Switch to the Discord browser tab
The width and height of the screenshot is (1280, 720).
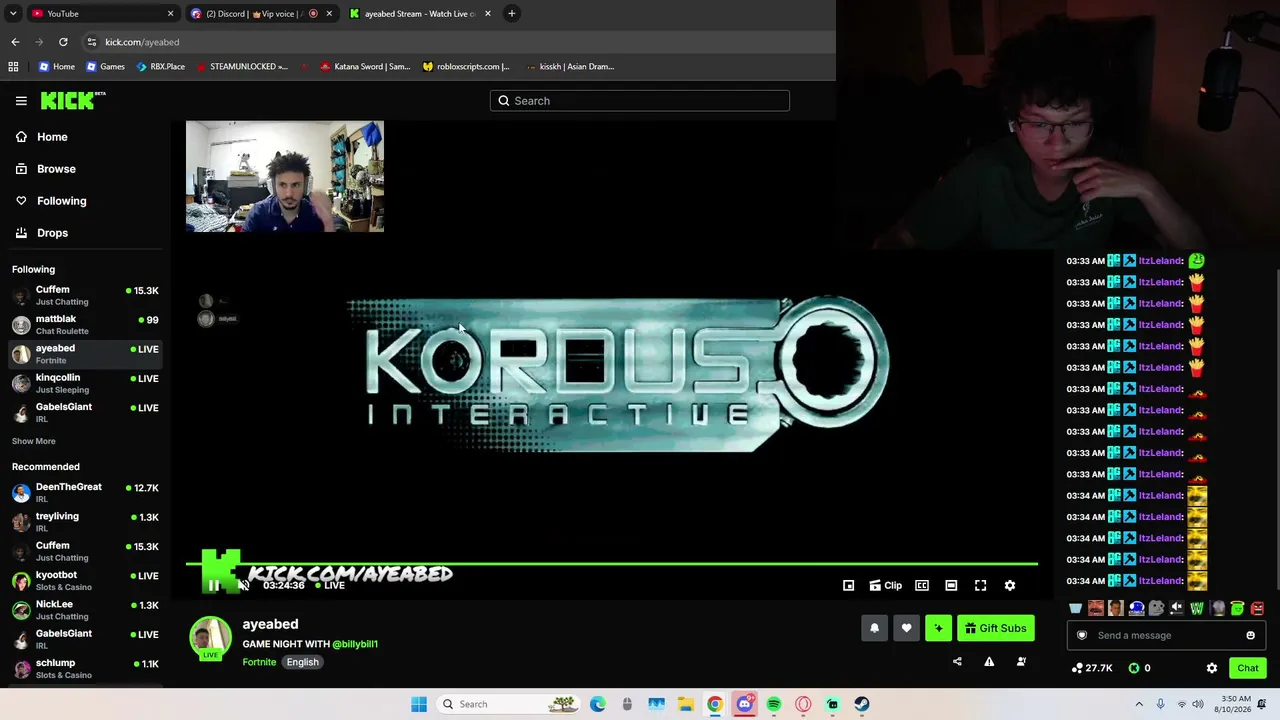pos(262,13)
